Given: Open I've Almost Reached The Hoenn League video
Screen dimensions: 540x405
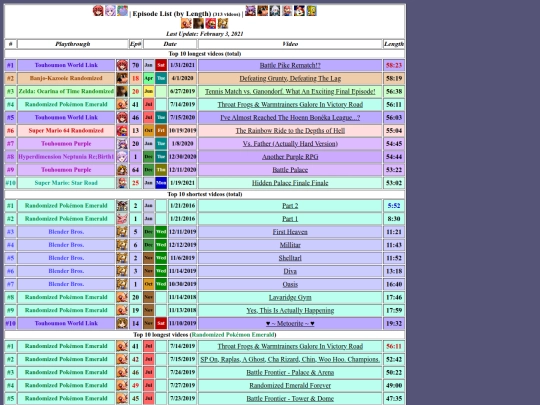Looking at the screenshot, I should [x=290, y=117].
